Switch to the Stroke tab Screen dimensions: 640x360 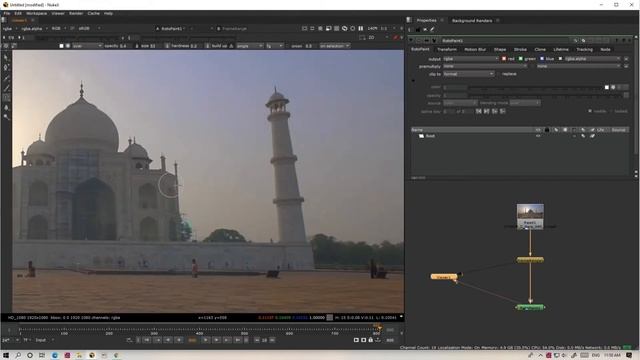point(520,49)
